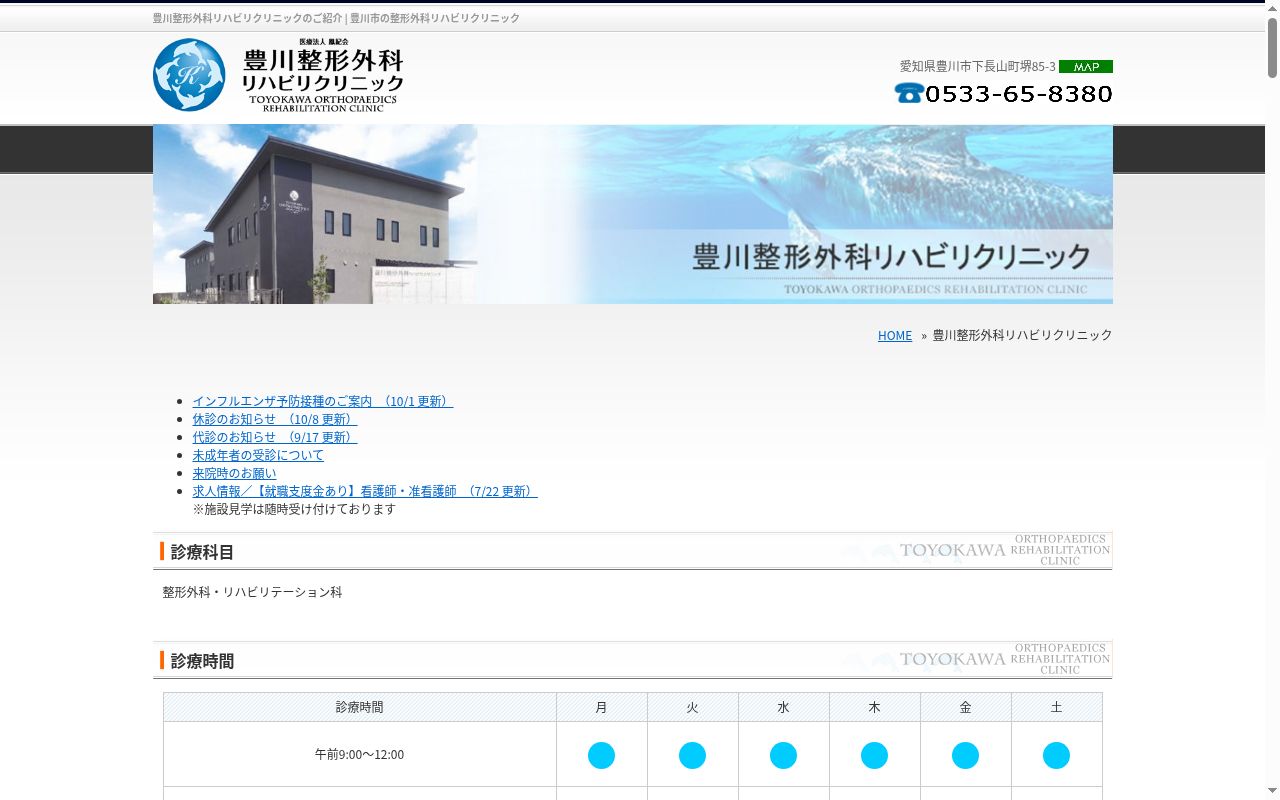
Task: Open インフルエンザ予防接種のご案内 link
Action: pos(323,401)
